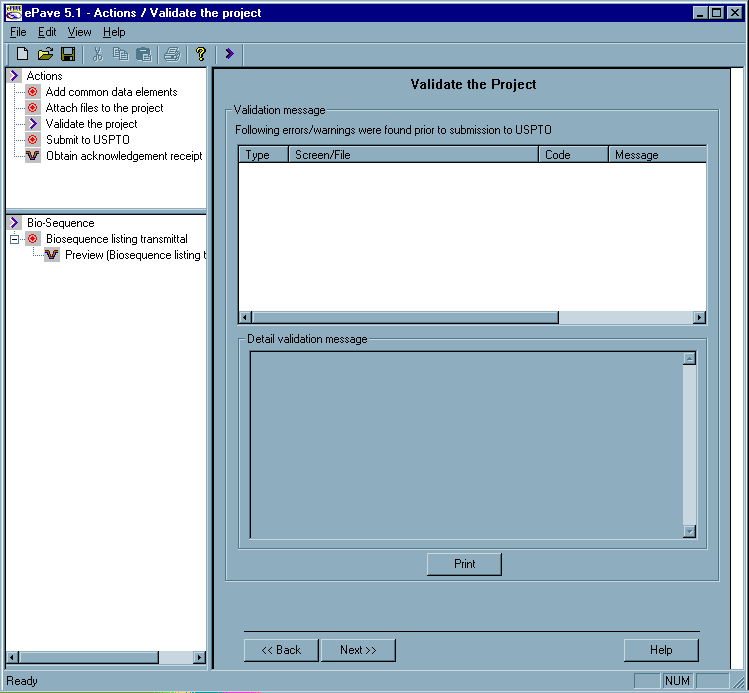Click the New document toolbar icon
This screenshot has width=749, height=693.
coord(22,54)
